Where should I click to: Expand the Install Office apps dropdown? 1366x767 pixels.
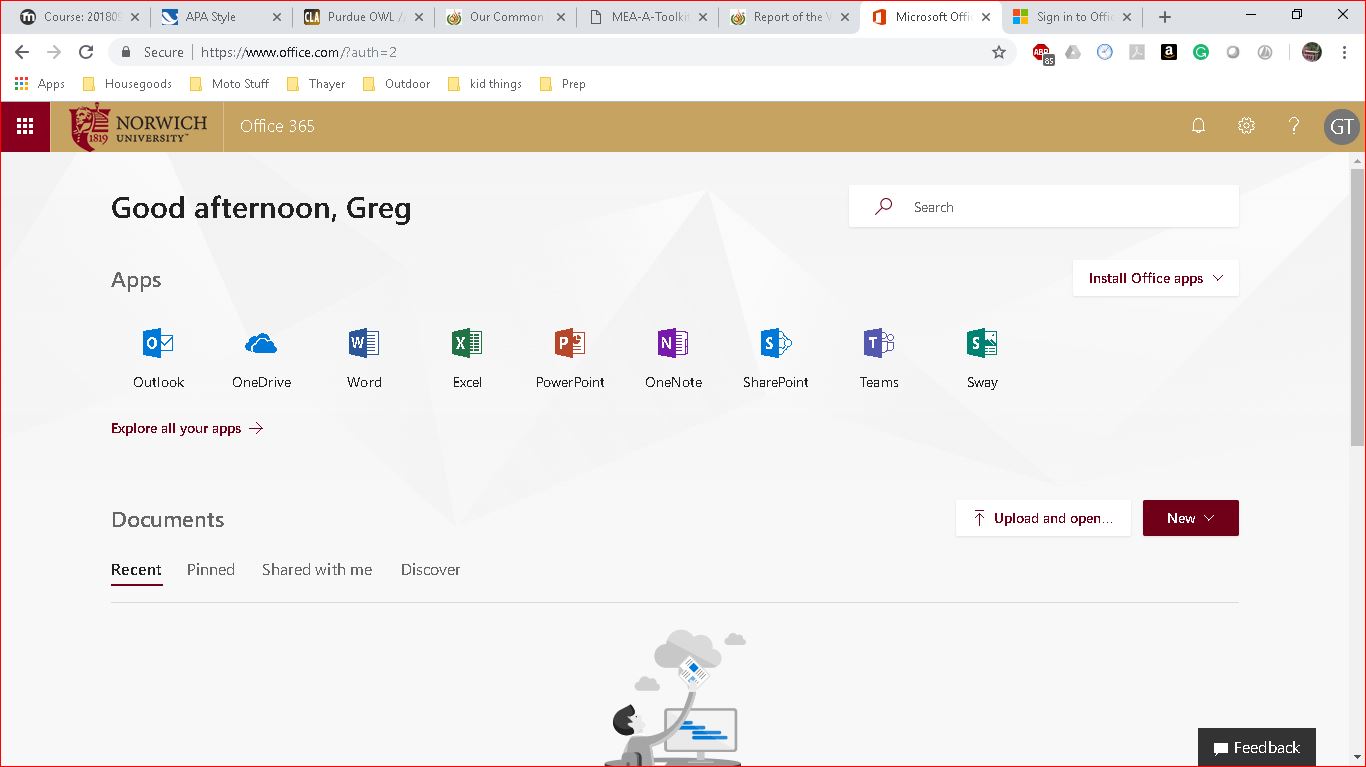1156,278
